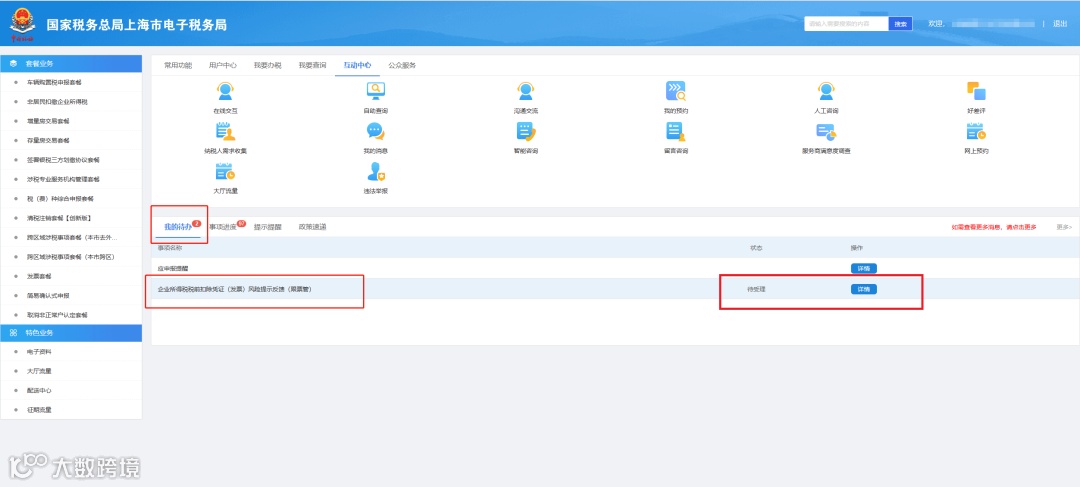1080x487 pixels.
Task: Switch to the 我要查询 tab
Action: [312, 65]
